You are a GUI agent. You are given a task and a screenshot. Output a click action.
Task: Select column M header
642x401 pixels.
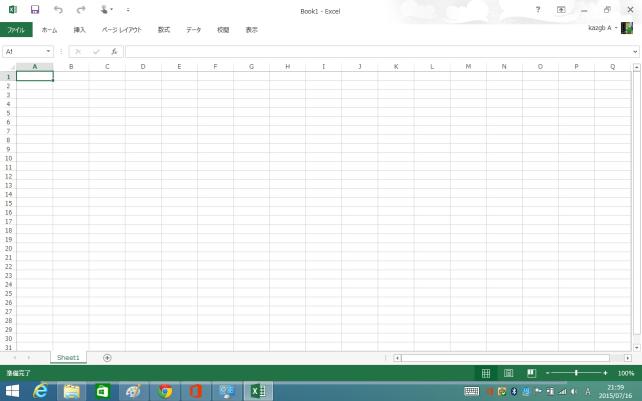pos(468,66)
